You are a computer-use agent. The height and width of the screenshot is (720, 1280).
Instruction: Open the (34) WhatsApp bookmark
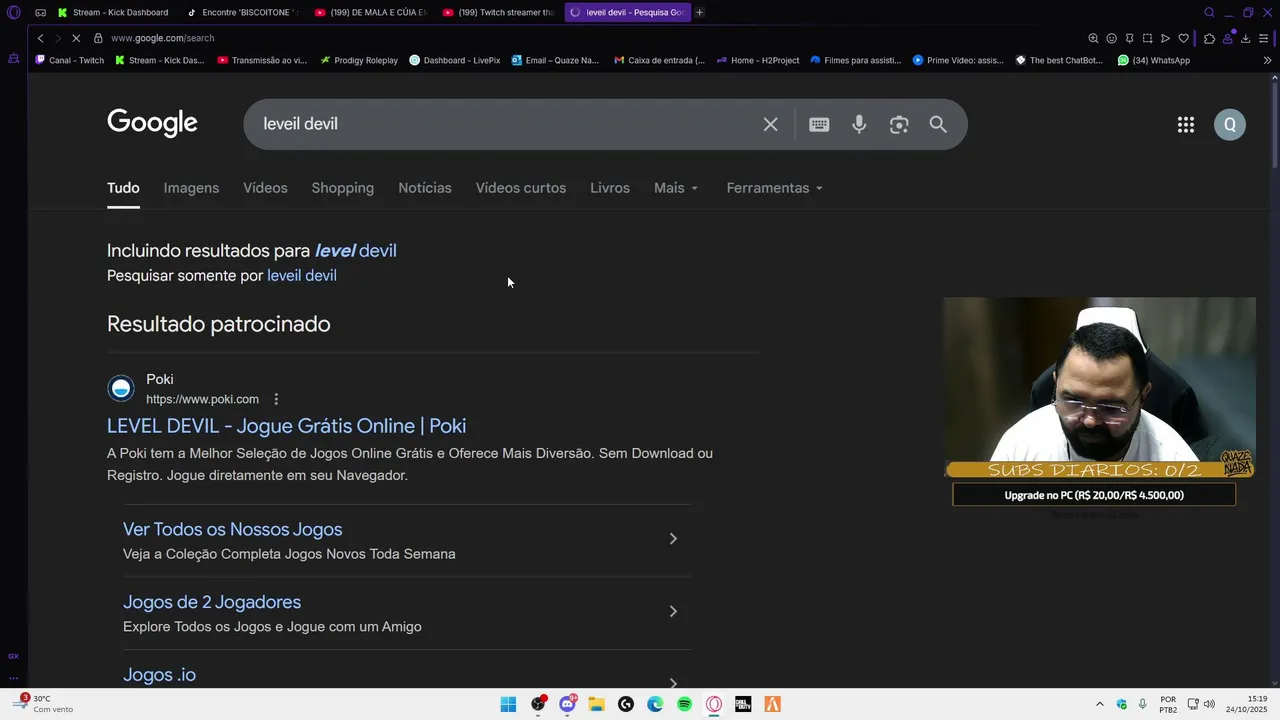[x=1154, y=60]
